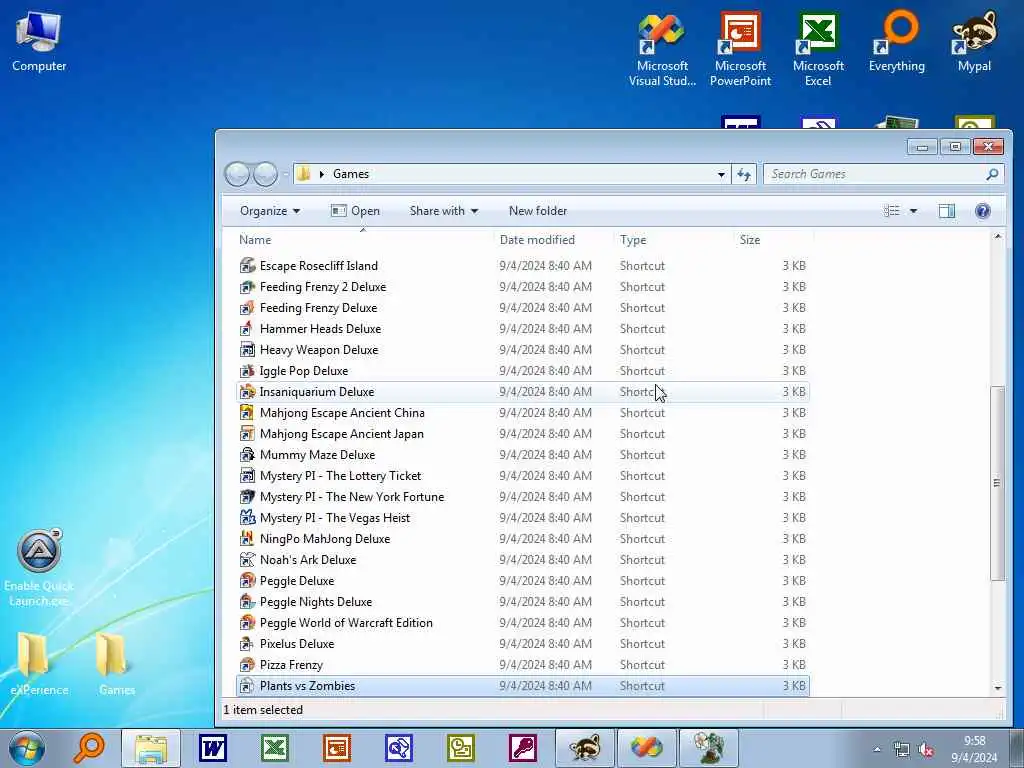Click the muted volume tray icon

click(926, 750)
